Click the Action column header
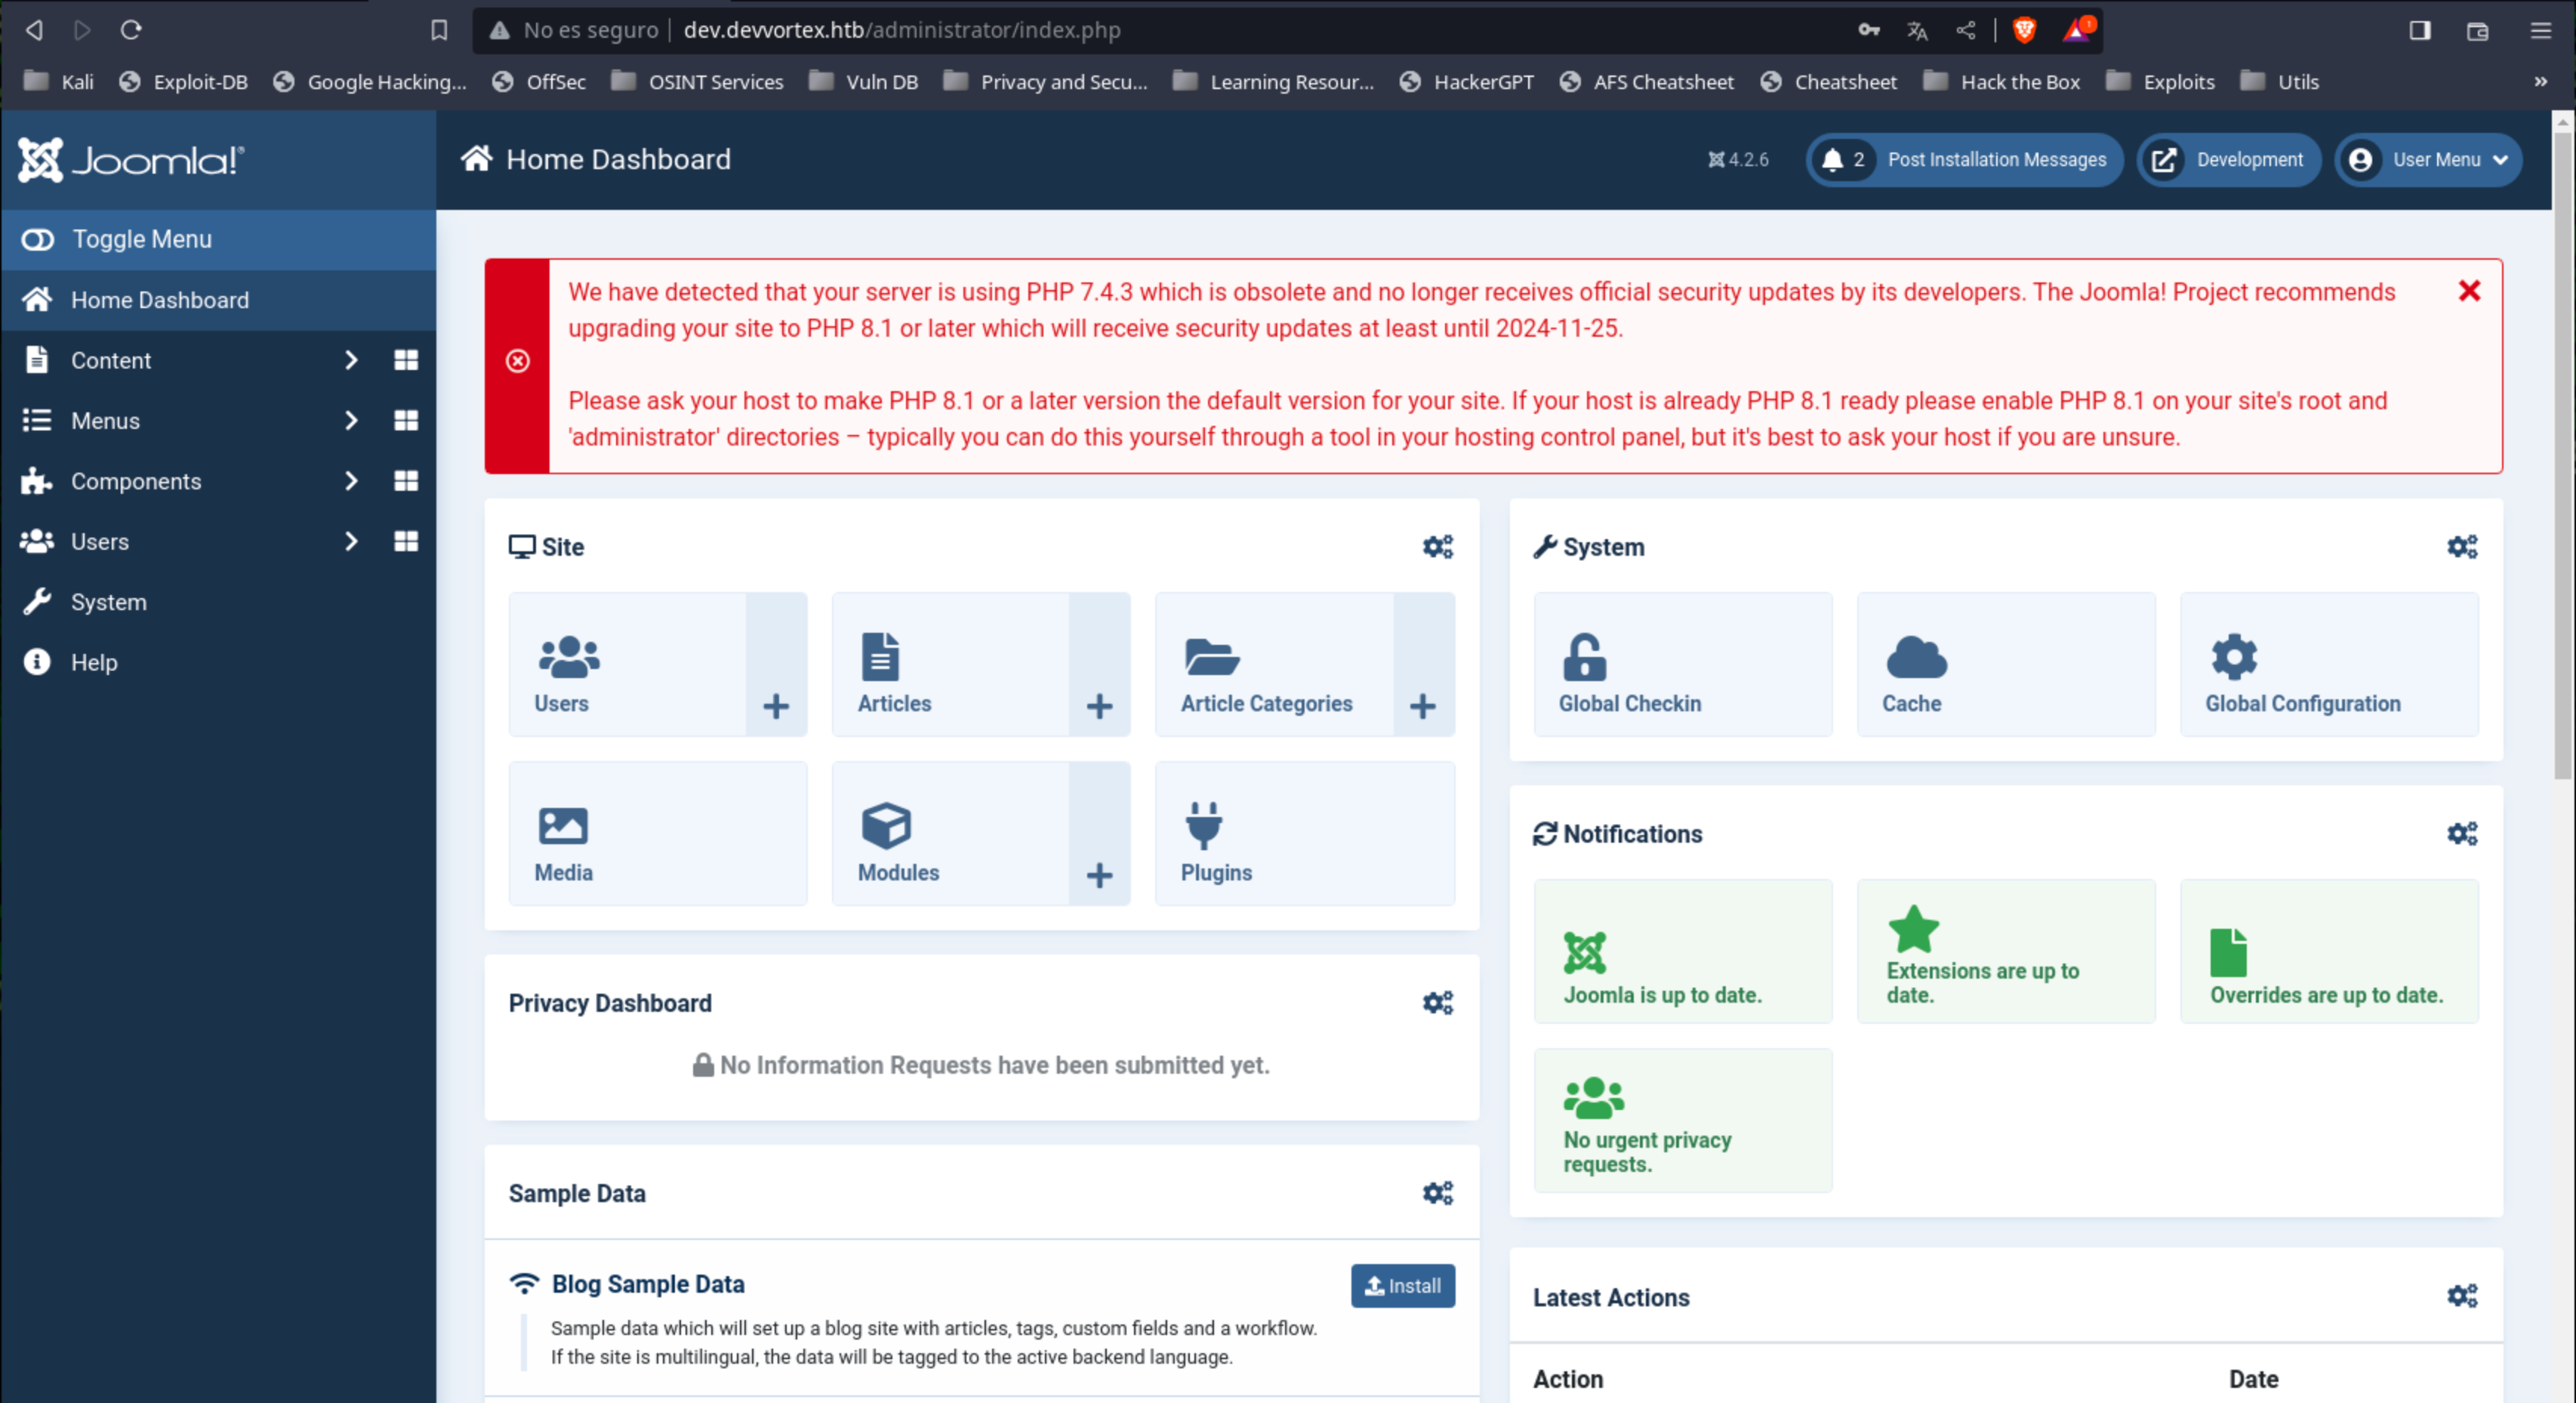 1568,1379
